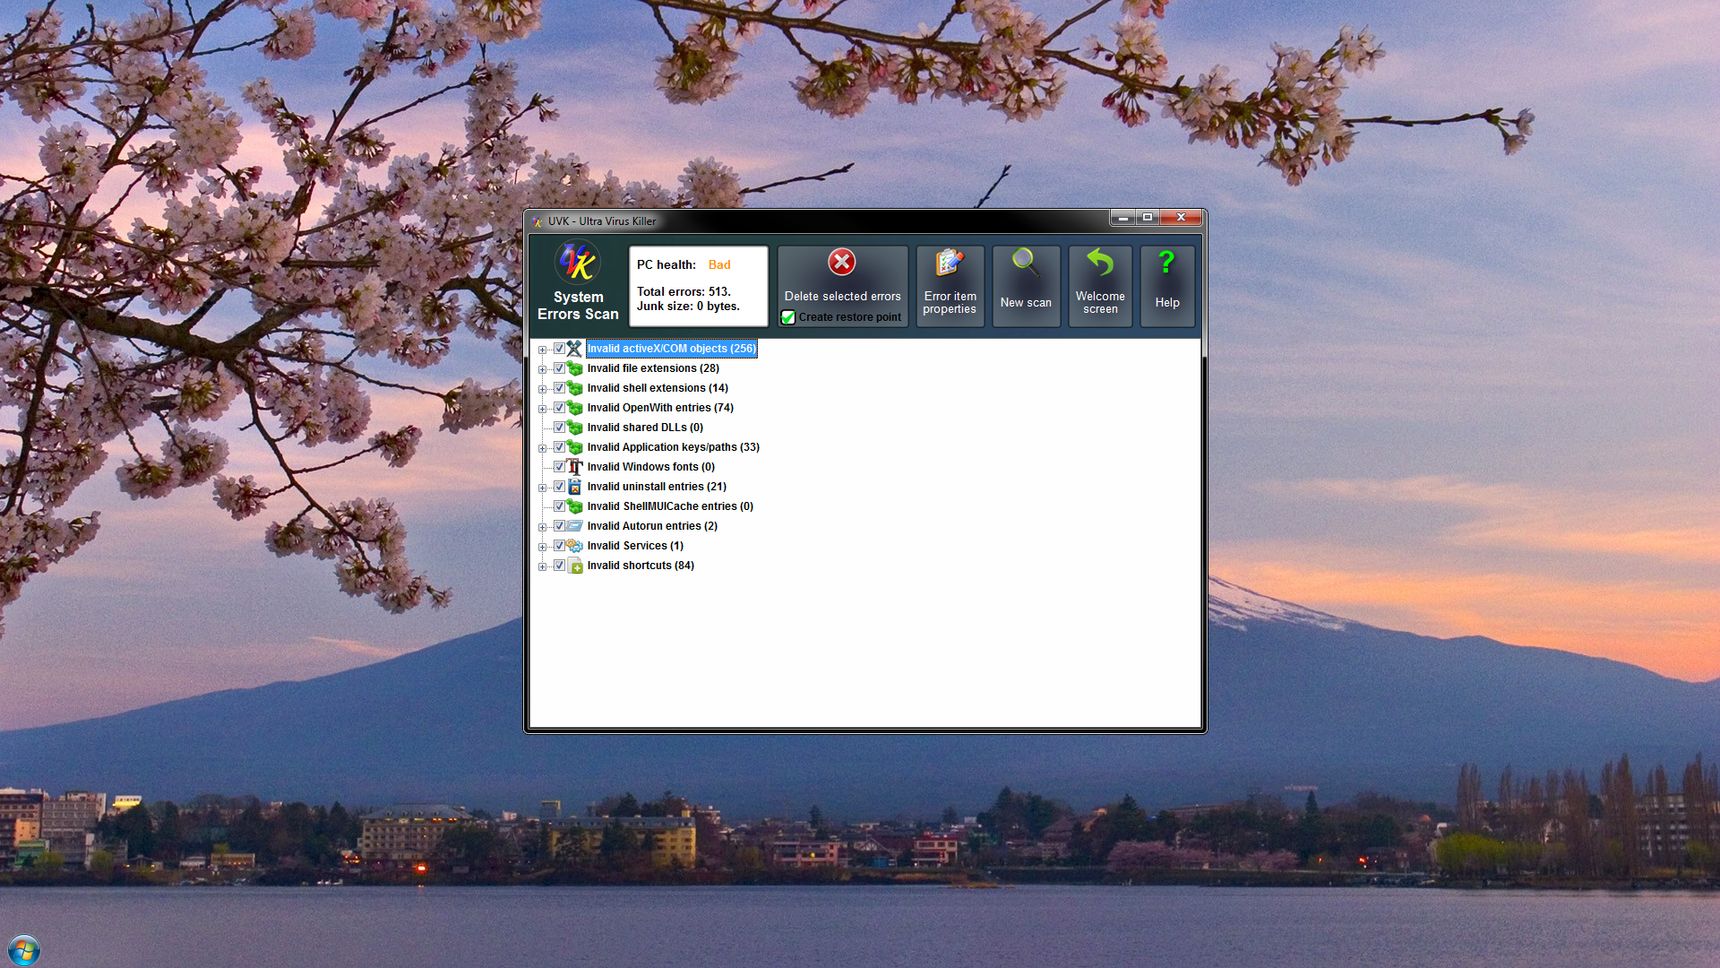Click the 'UVK - Ultra Virus Killer' window title
This screenshot has width=1720, height=968.
click(x=602, y=221)
